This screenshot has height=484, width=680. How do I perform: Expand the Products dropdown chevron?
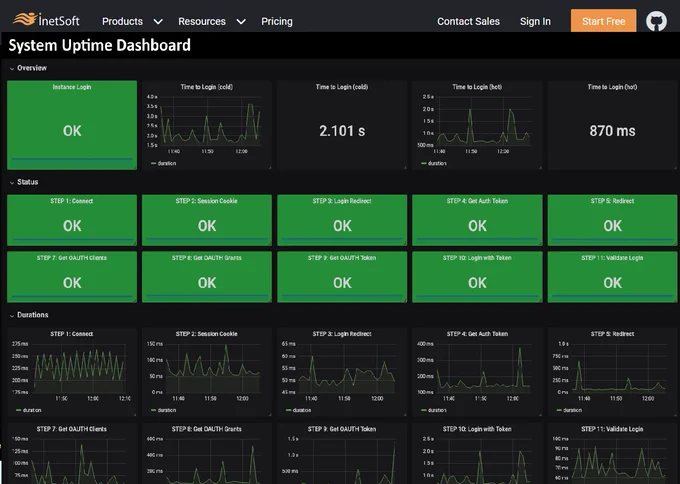point(158,21)
